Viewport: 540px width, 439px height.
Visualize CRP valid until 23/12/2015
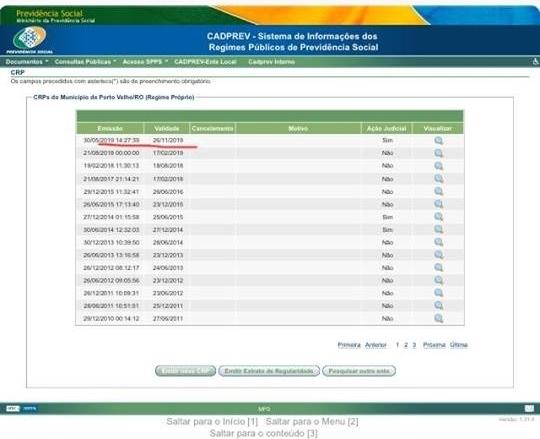pyautogui.click(x=438, y=204)
